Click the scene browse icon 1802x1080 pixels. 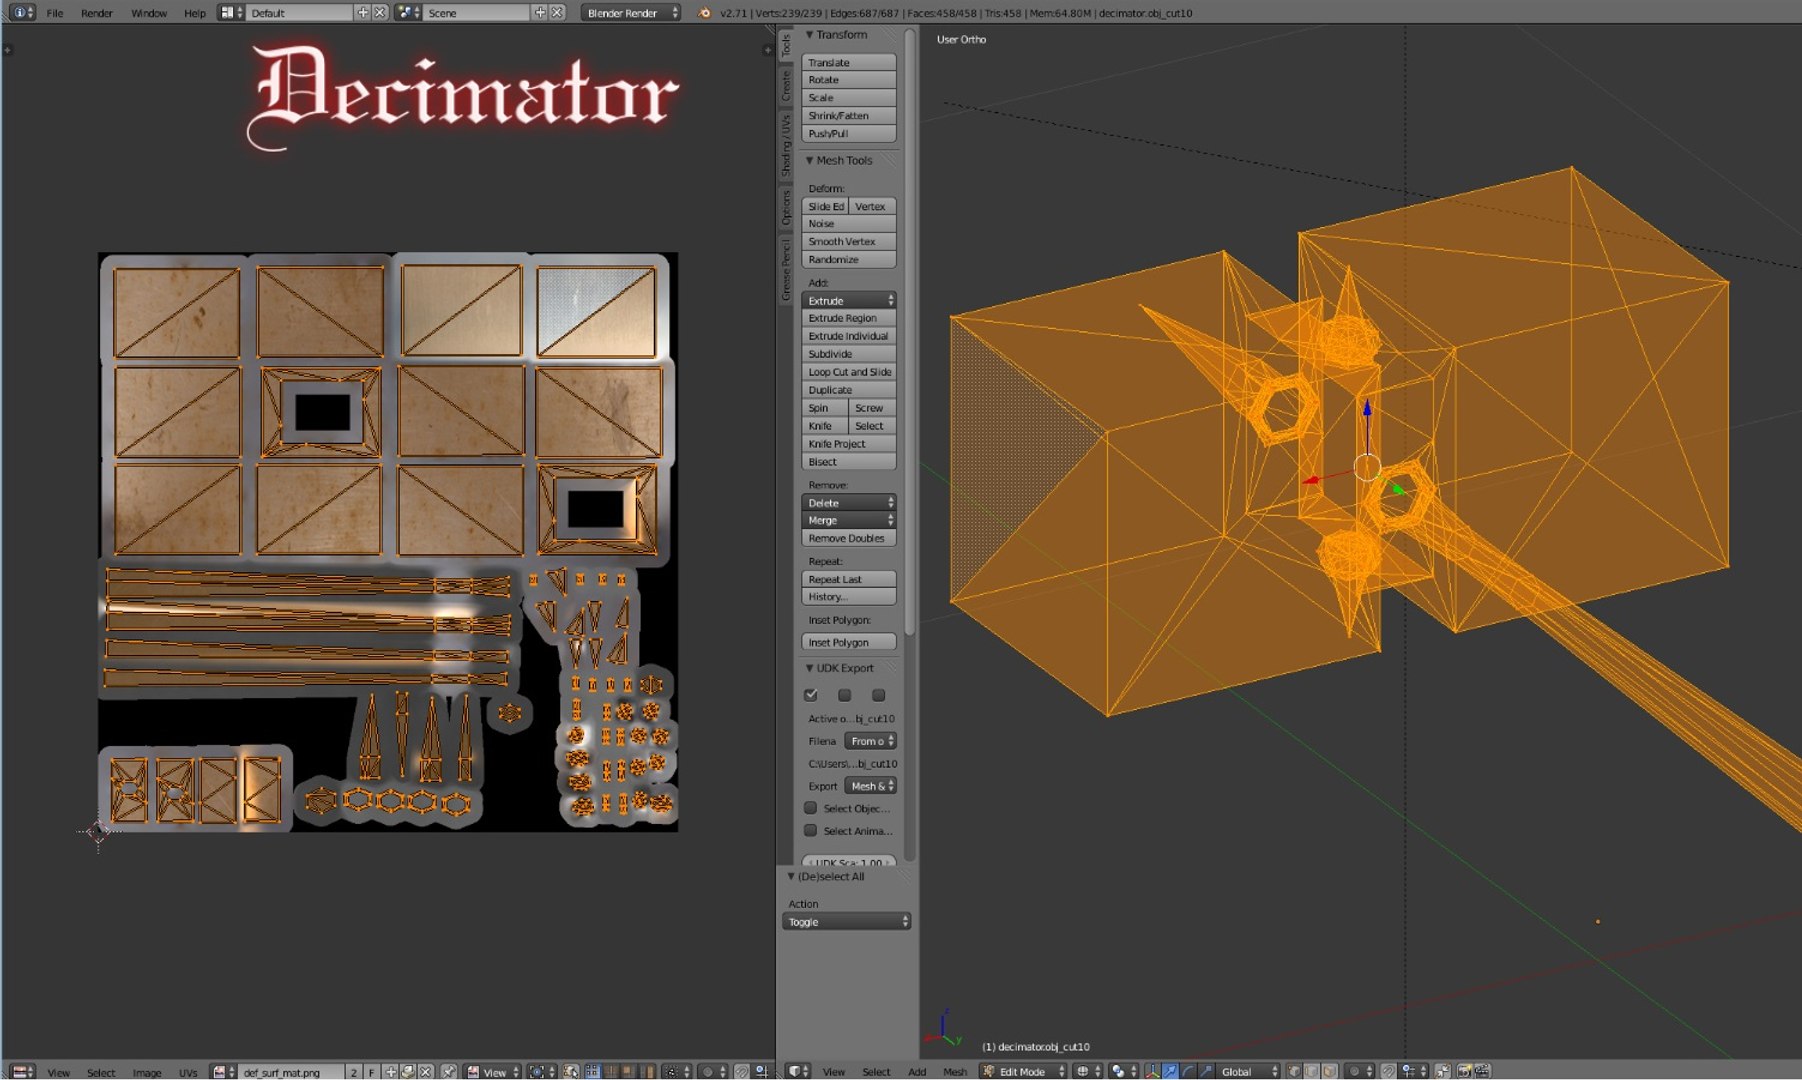tap(407, 13)
